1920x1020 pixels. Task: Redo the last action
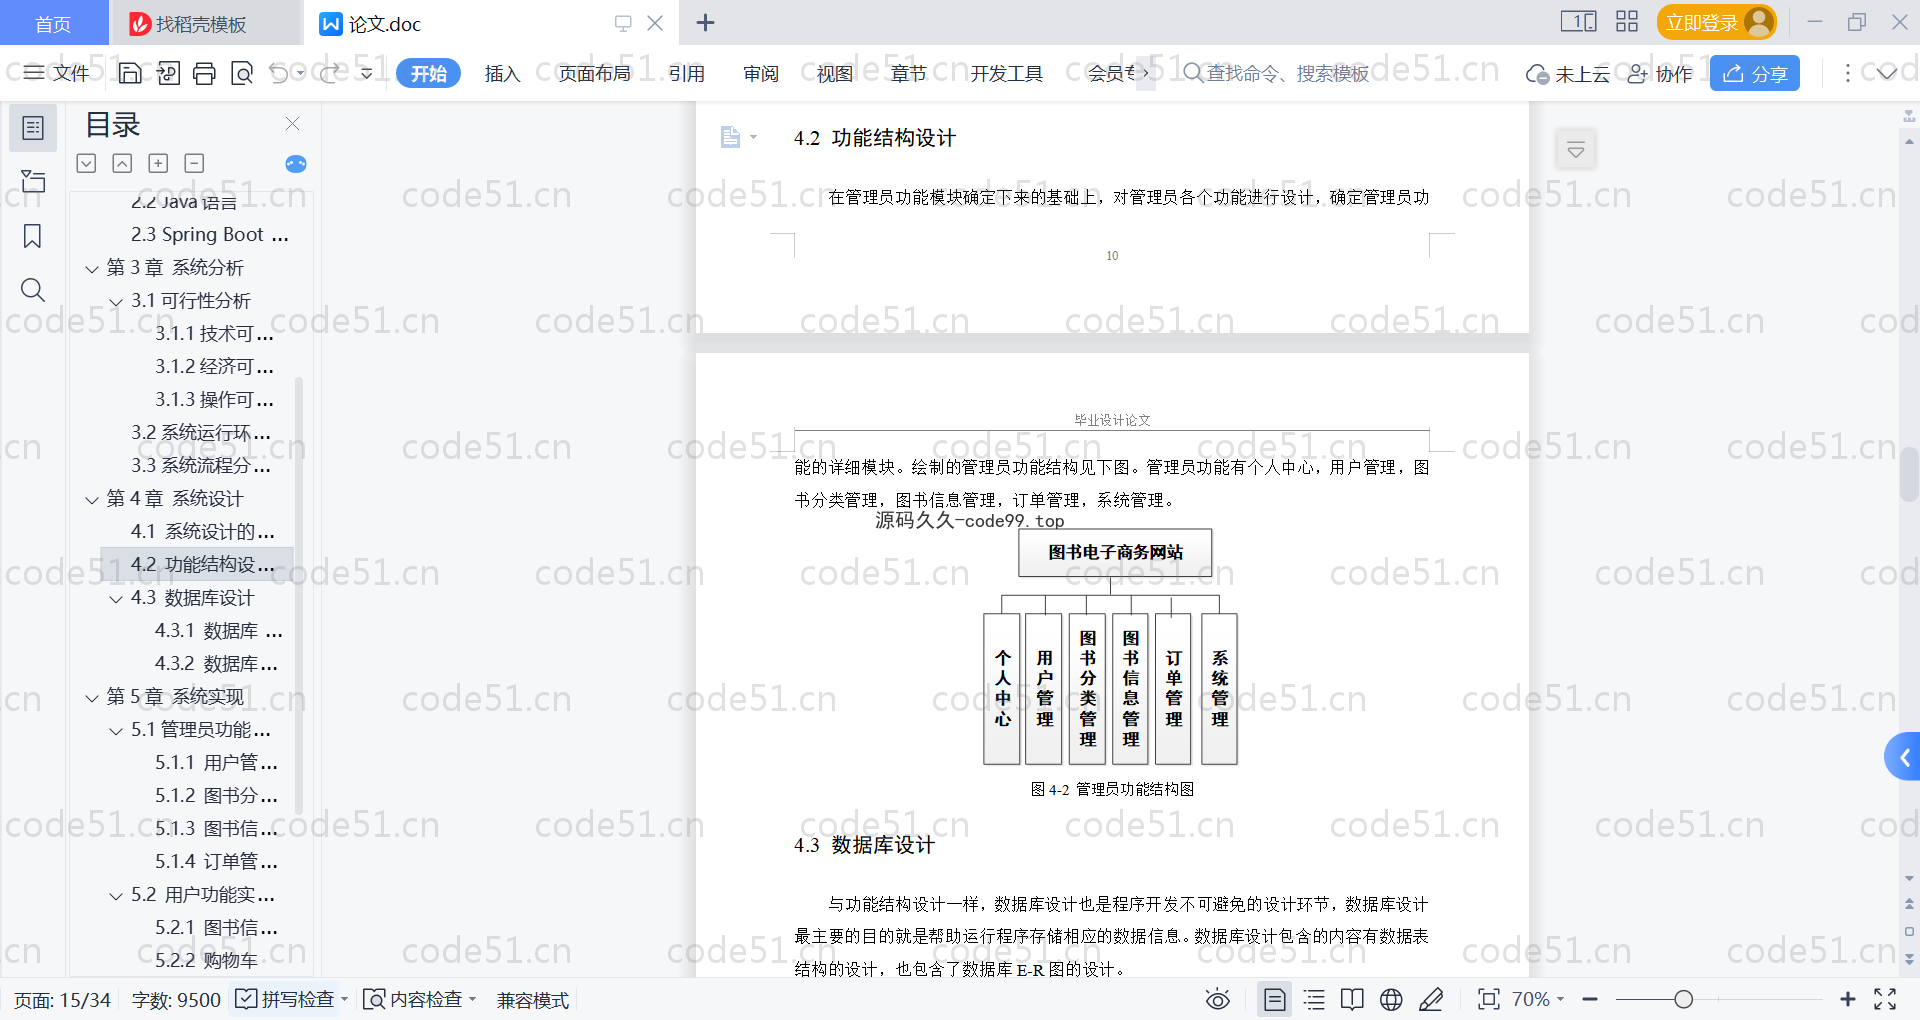(331, 73)
